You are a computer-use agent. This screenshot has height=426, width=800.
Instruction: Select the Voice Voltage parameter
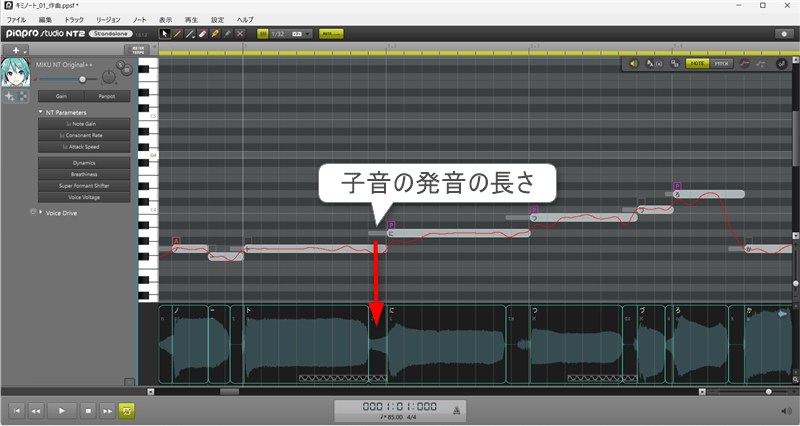pyautogui.click(x=84, y=197)
